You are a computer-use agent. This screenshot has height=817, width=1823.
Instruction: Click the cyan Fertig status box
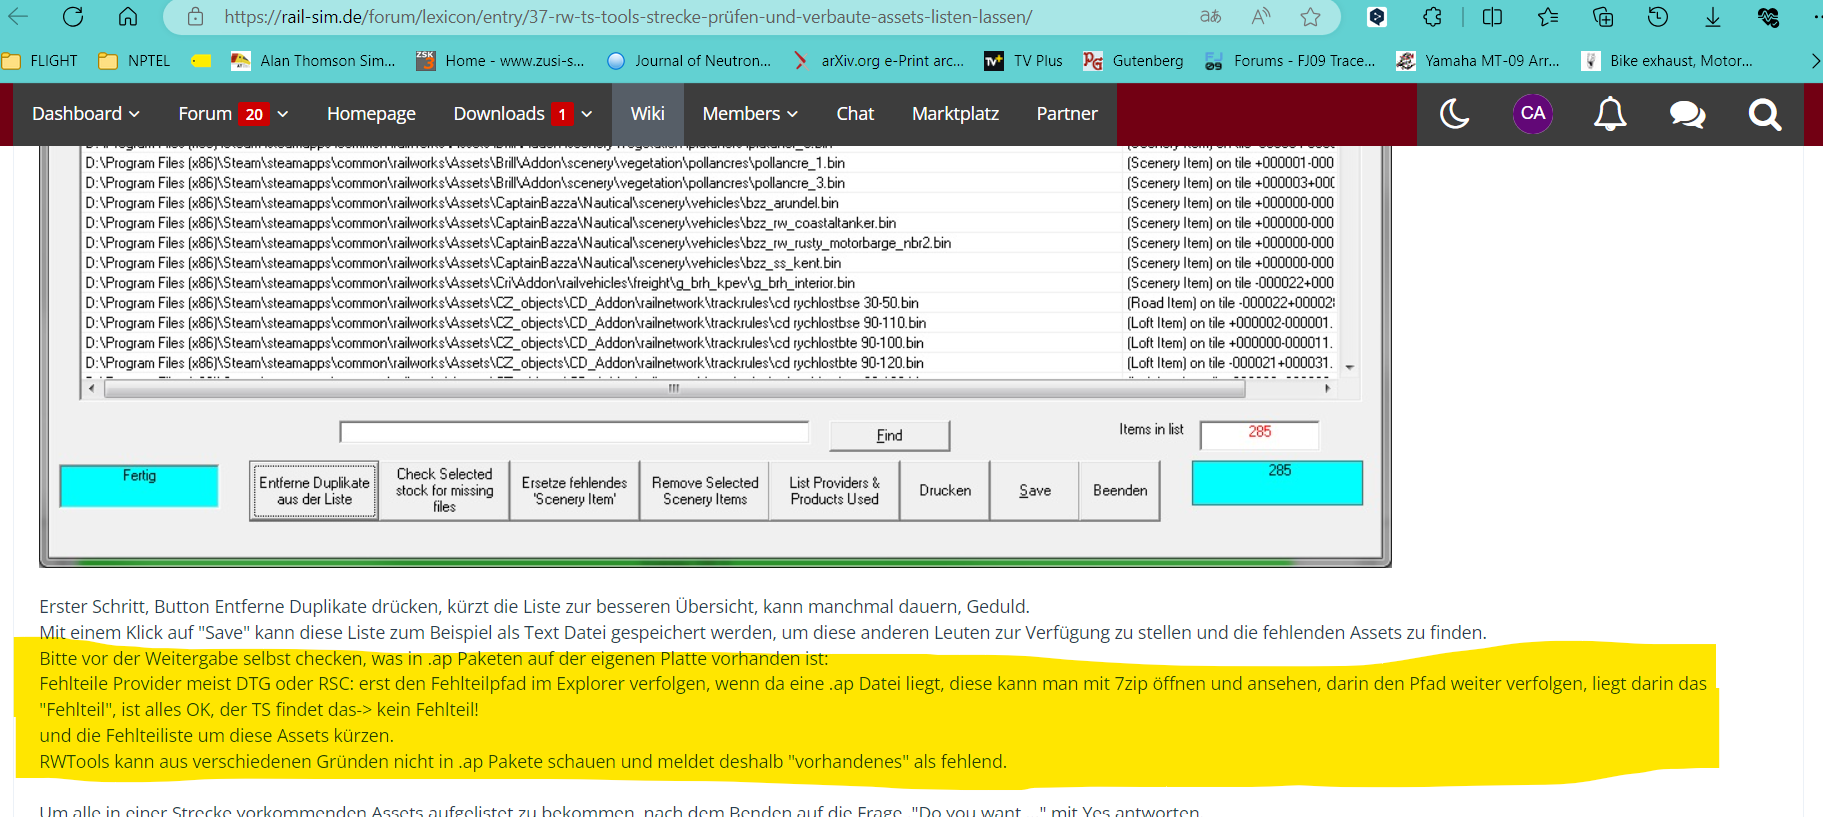click(139, 486)
